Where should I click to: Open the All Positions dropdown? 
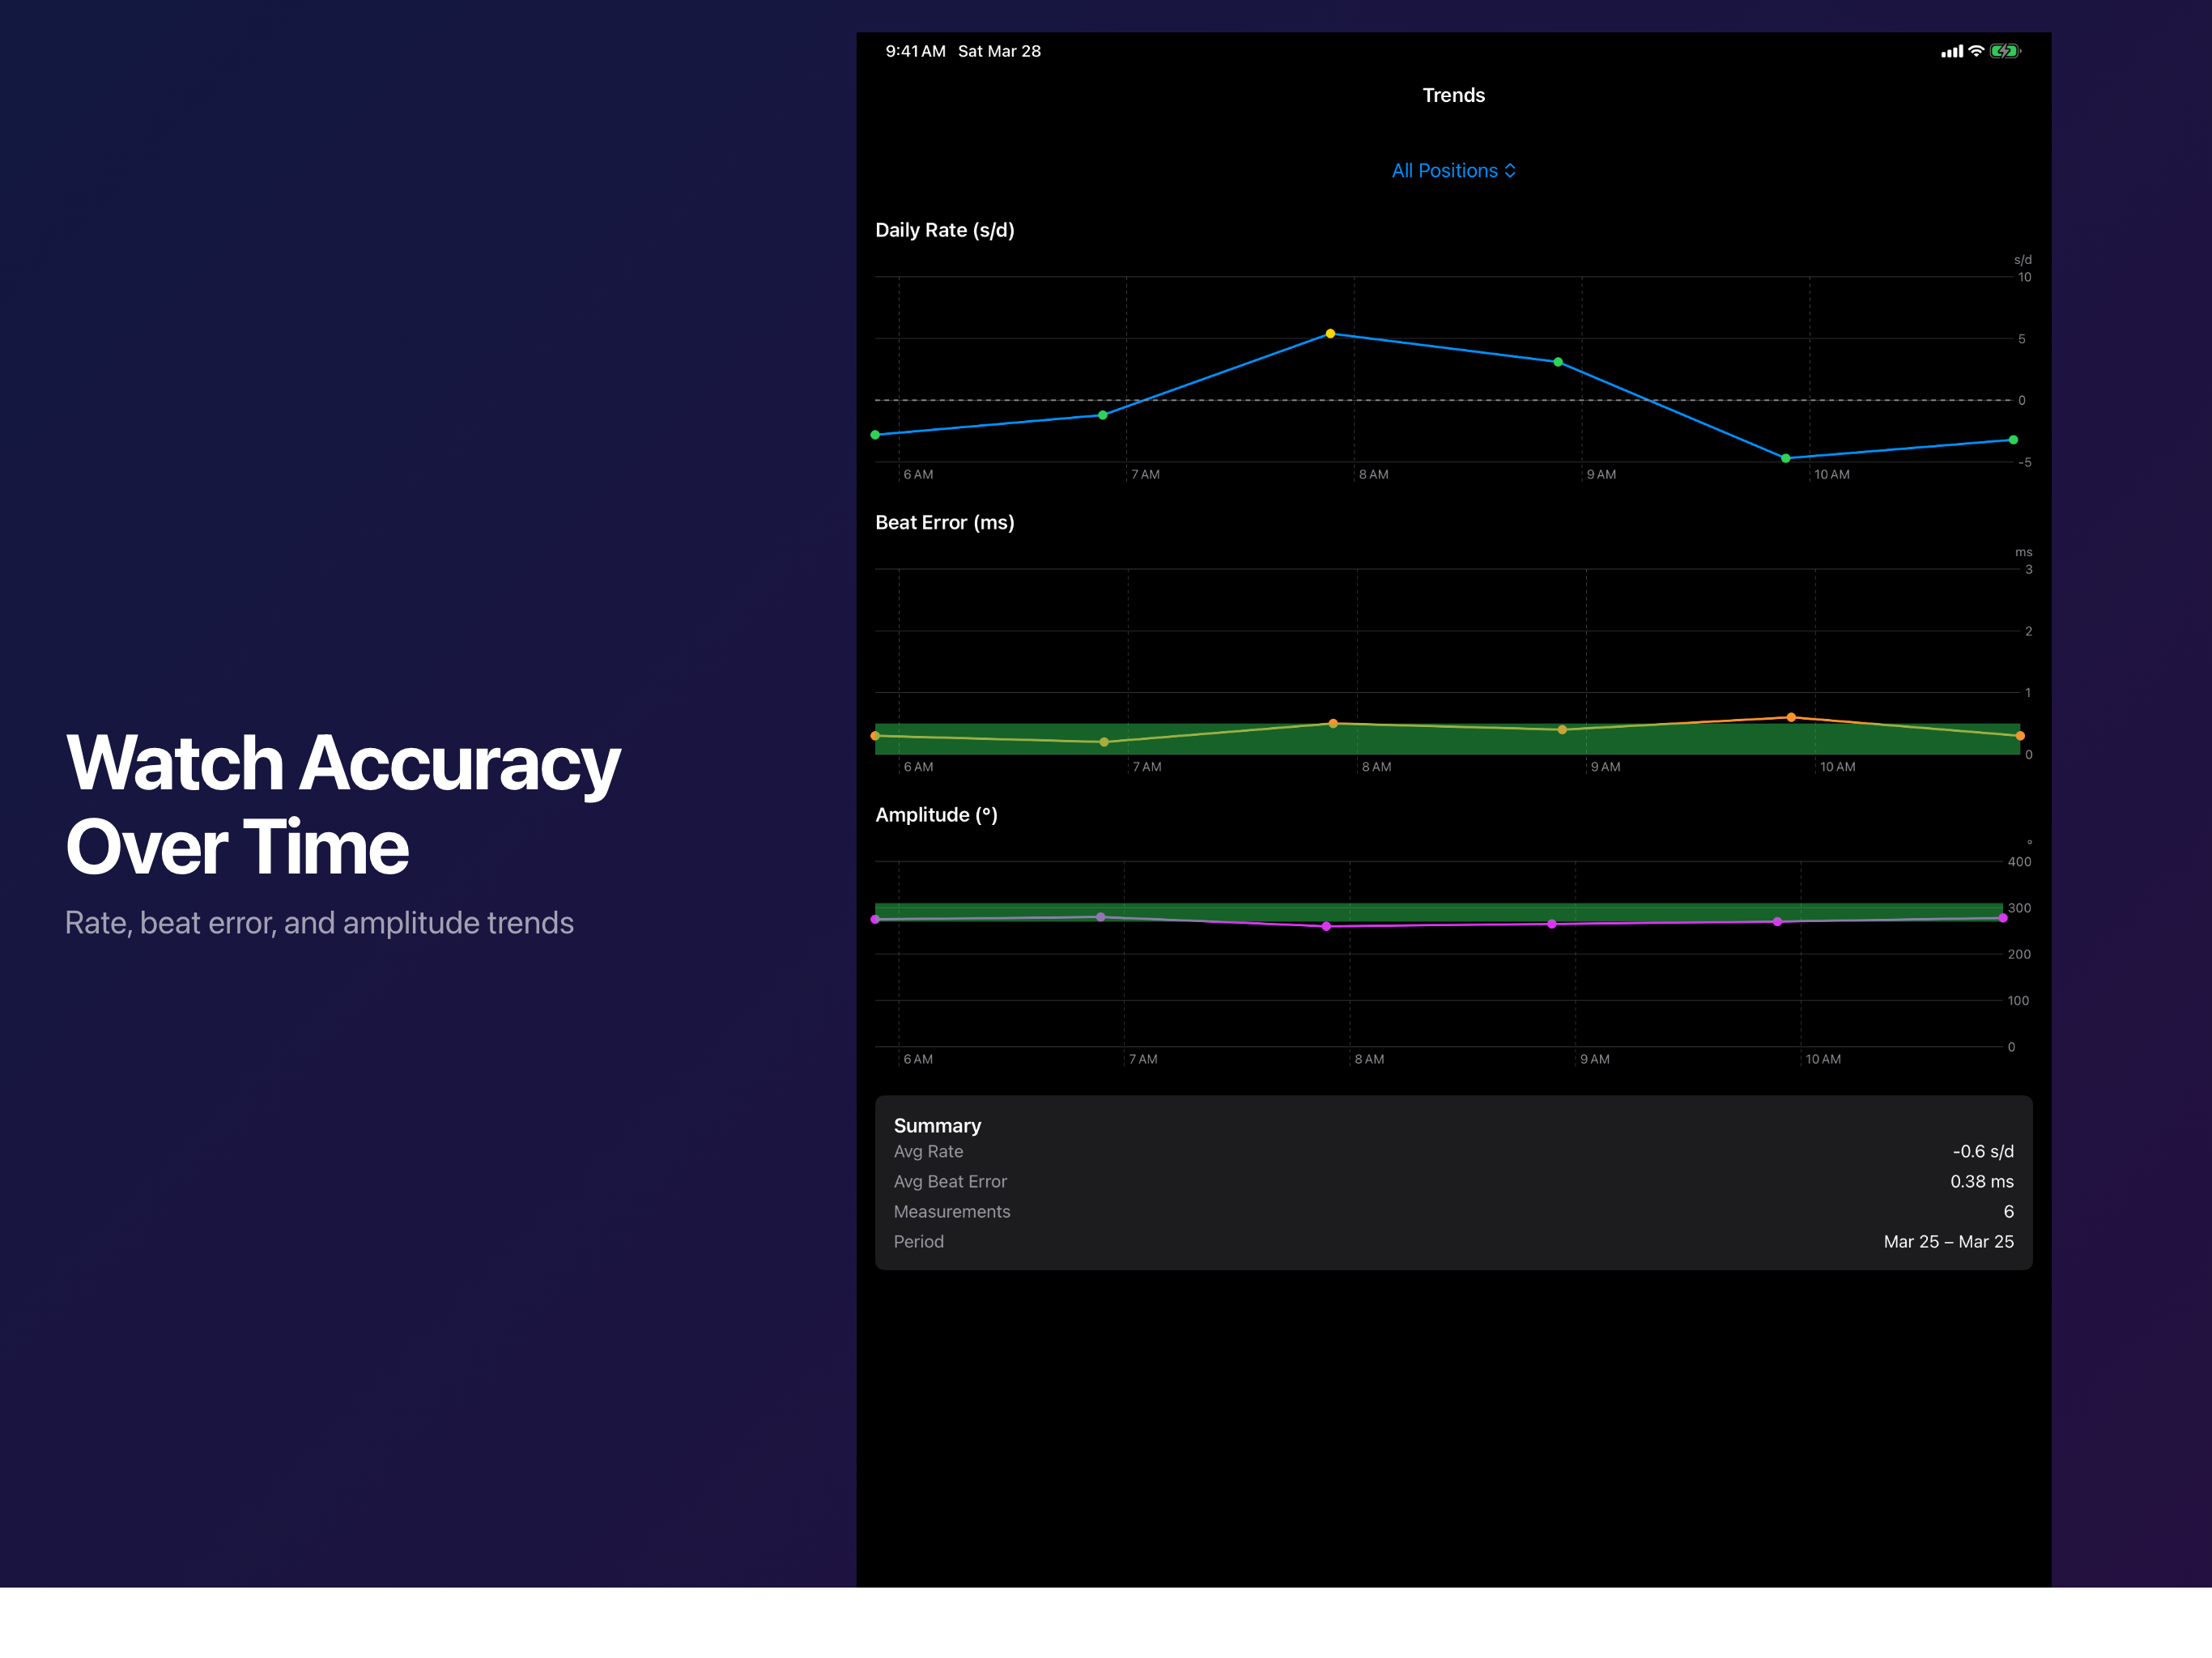pyautogui.click(x=1453, y=171)
